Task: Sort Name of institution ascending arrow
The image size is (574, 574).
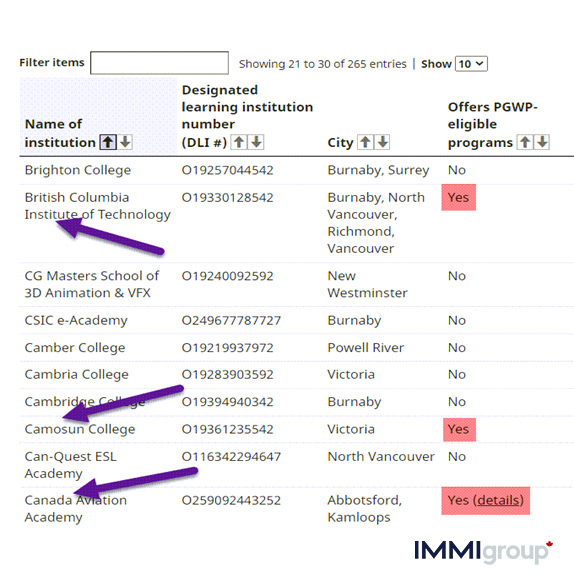Action: pyautogui.click(x=108, y=142)
